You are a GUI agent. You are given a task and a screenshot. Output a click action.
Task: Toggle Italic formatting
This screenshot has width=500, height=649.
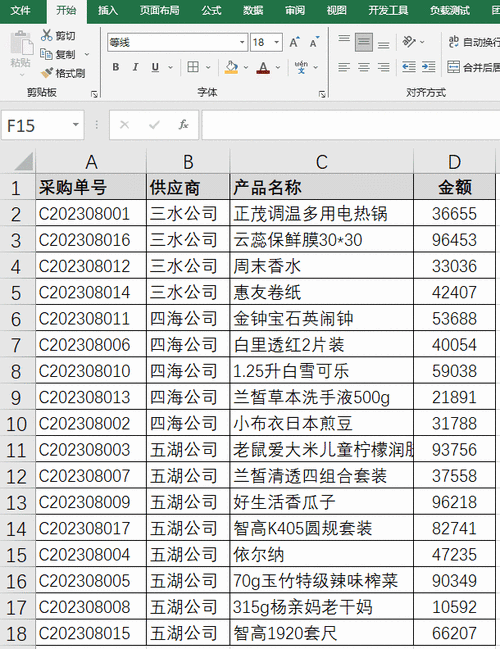click(x=135, y=67)
